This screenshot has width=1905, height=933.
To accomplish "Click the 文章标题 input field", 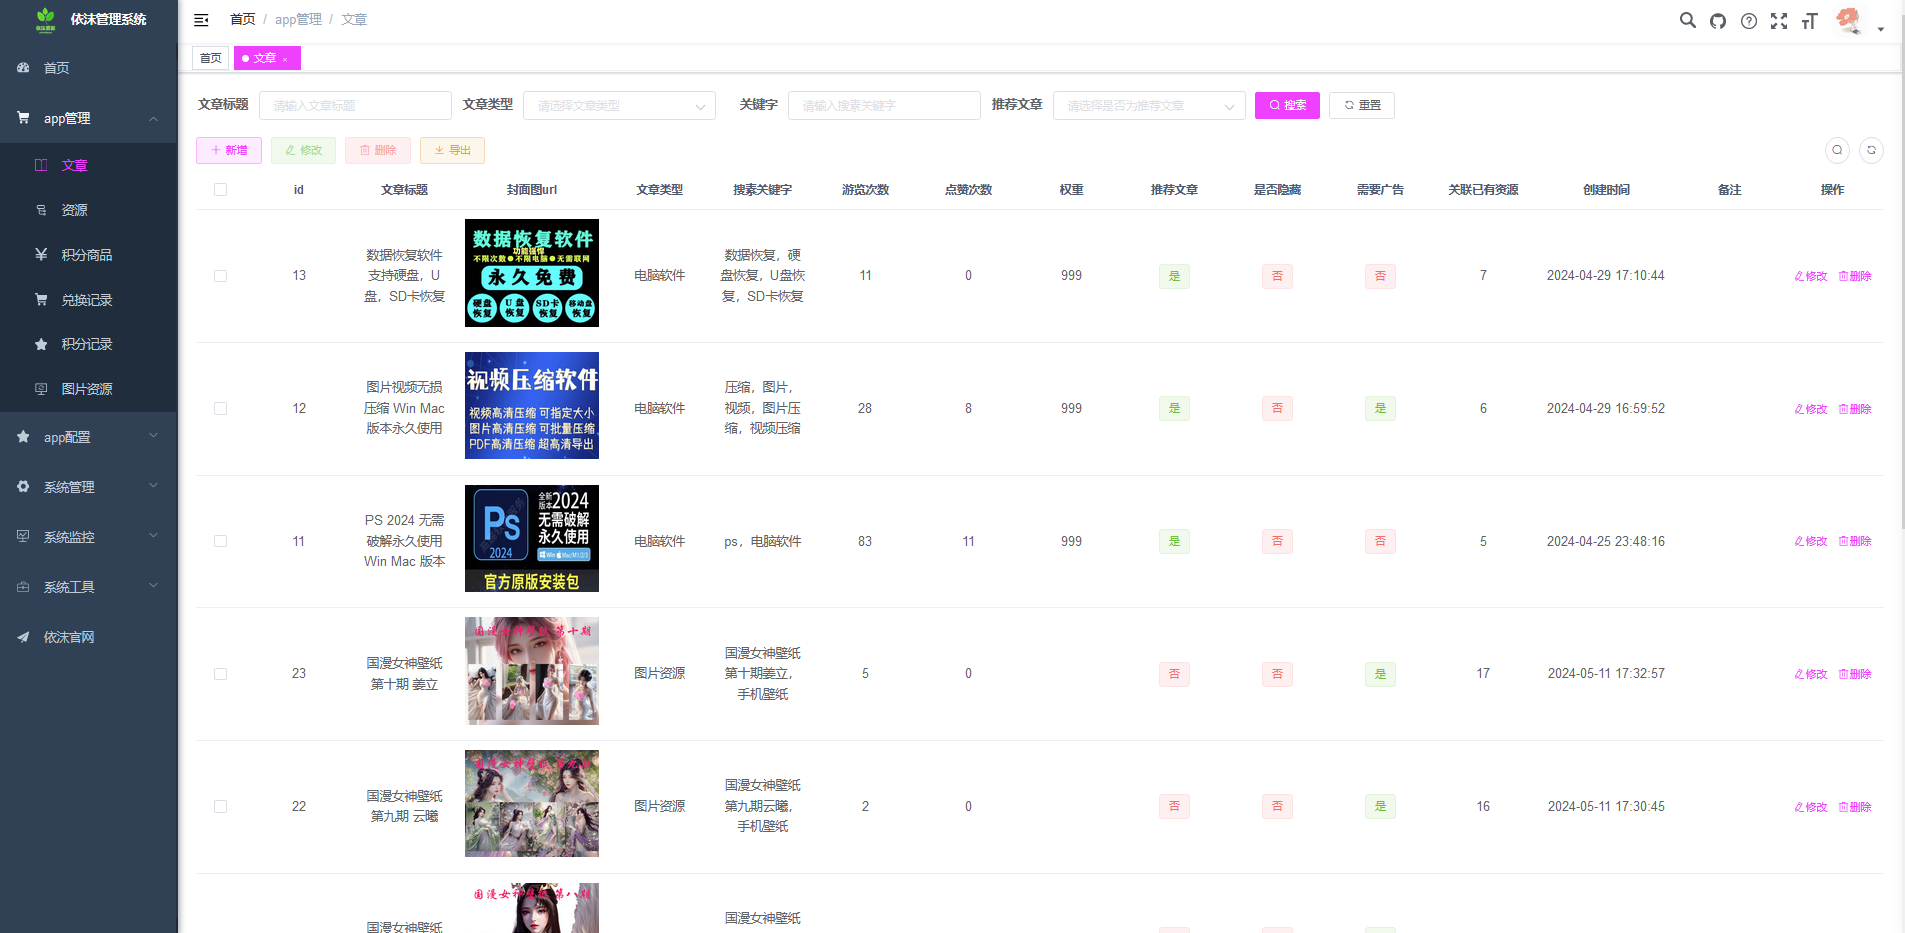I will coord(355,105).
